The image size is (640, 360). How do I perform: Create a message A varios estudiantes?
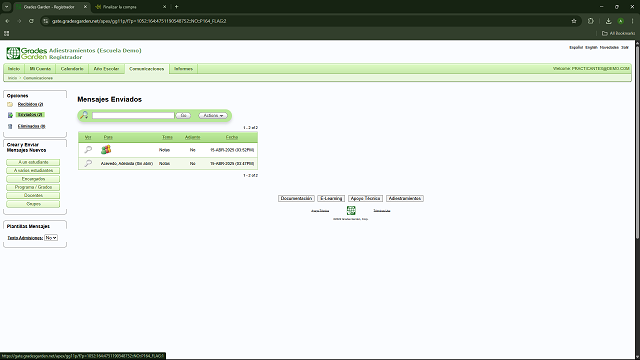pyautogui.click(x=33, y=171)
